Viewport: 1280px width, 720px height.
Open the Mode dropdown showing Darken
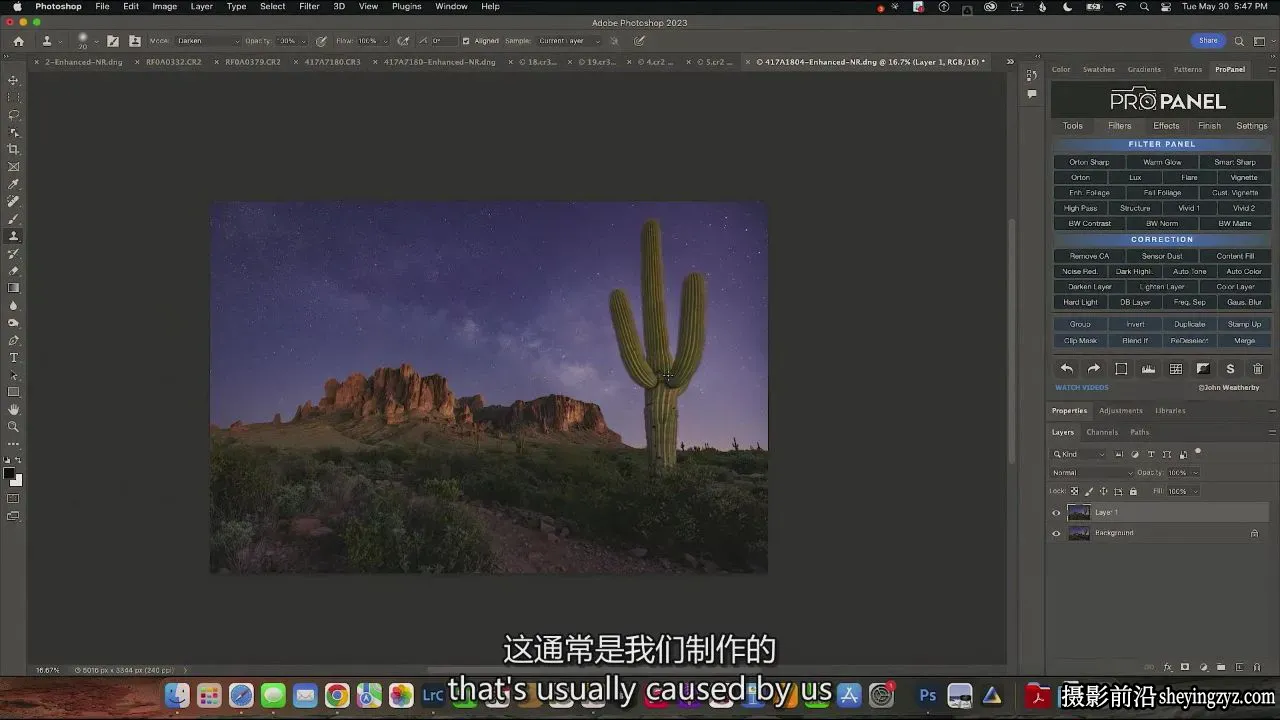point(208,41)
